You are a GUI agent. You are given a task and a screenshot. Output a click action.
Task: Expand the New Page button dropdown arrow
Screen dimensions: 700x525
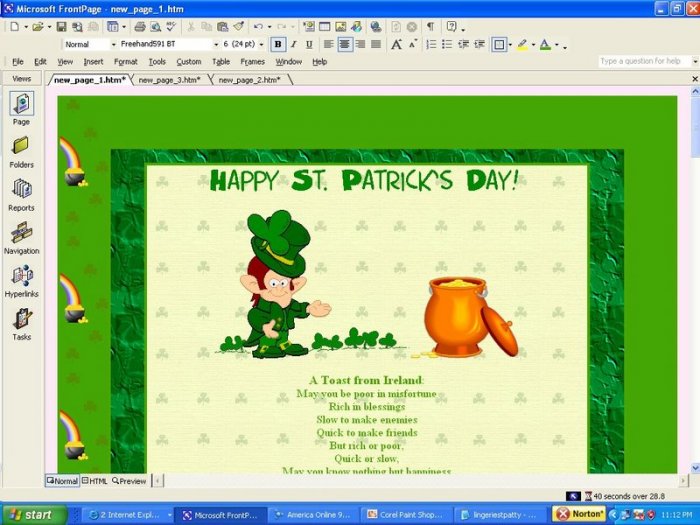coord(26,27)
